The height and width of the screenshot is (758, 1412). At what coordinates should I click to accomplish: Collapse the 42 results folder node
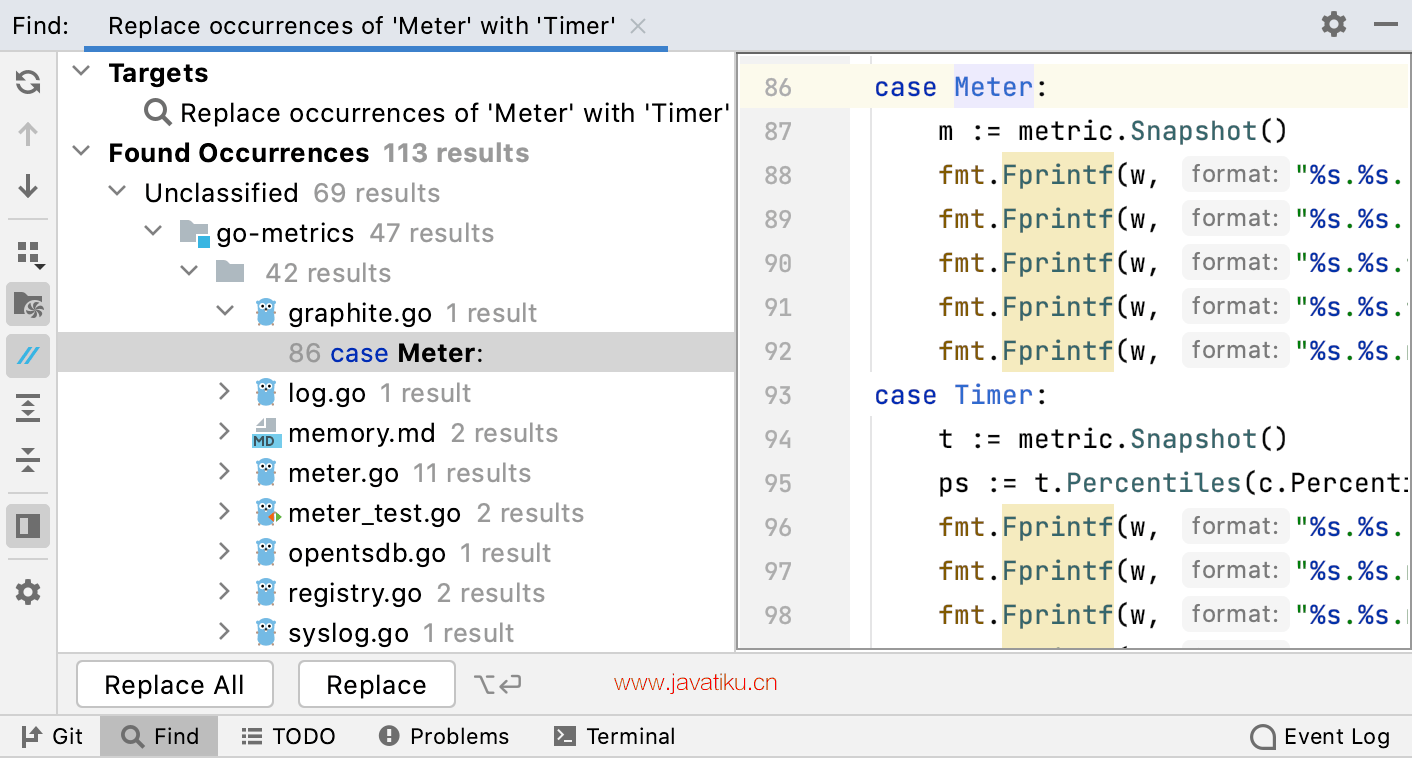coord(189,272)
